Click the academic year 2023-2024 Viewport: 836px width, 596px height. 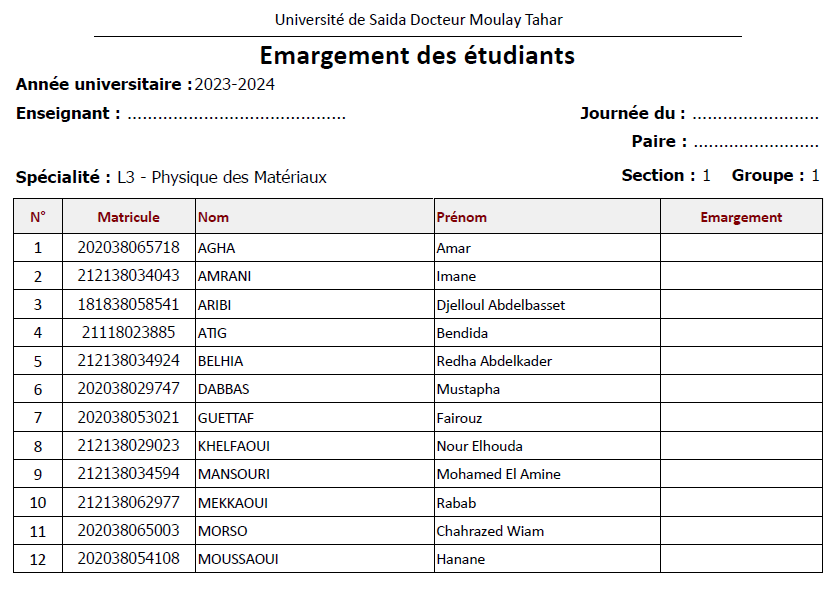(234, 85)
